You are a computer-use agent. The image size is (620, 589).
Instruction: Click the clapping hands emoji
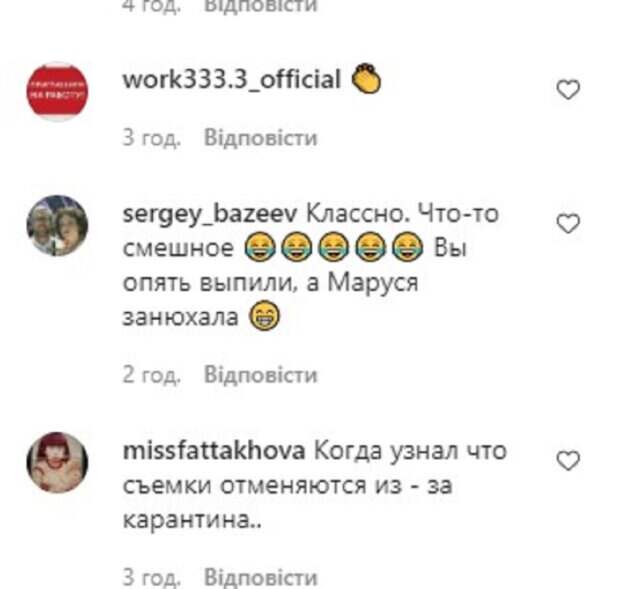pyautogui.click(x=367, y=79)
